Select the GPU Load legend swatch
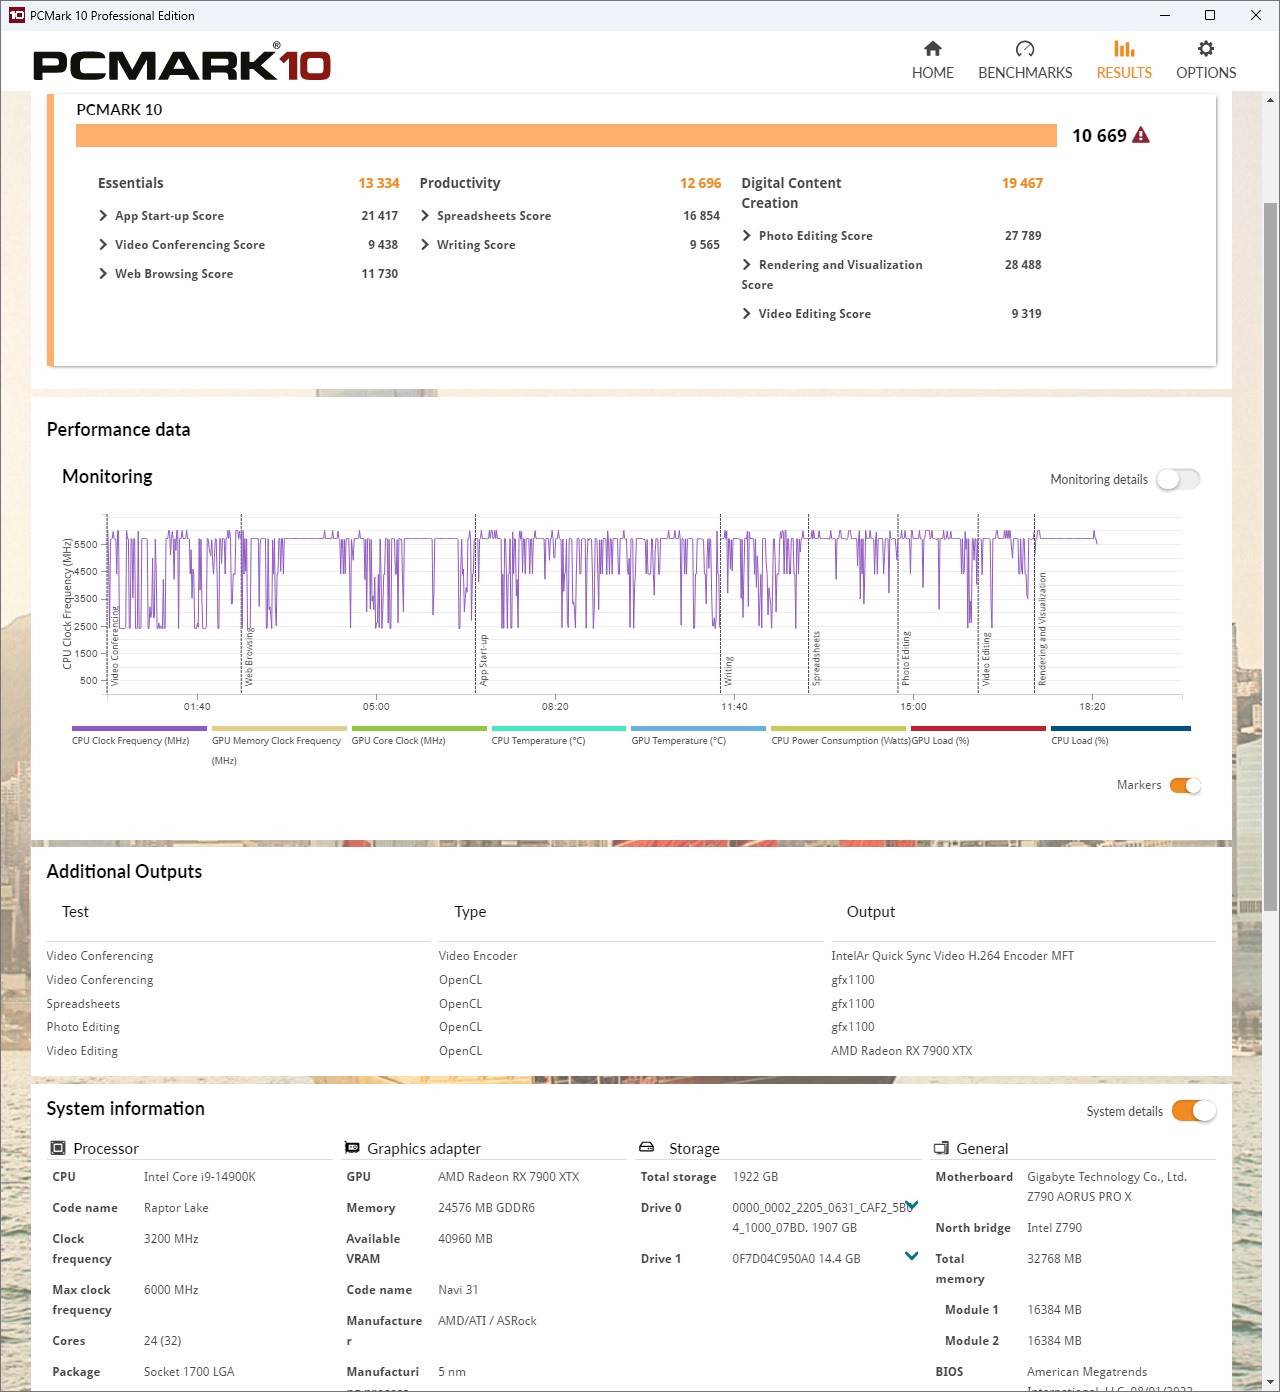Screen dimensions: 1280x1392 pos(979,728)
